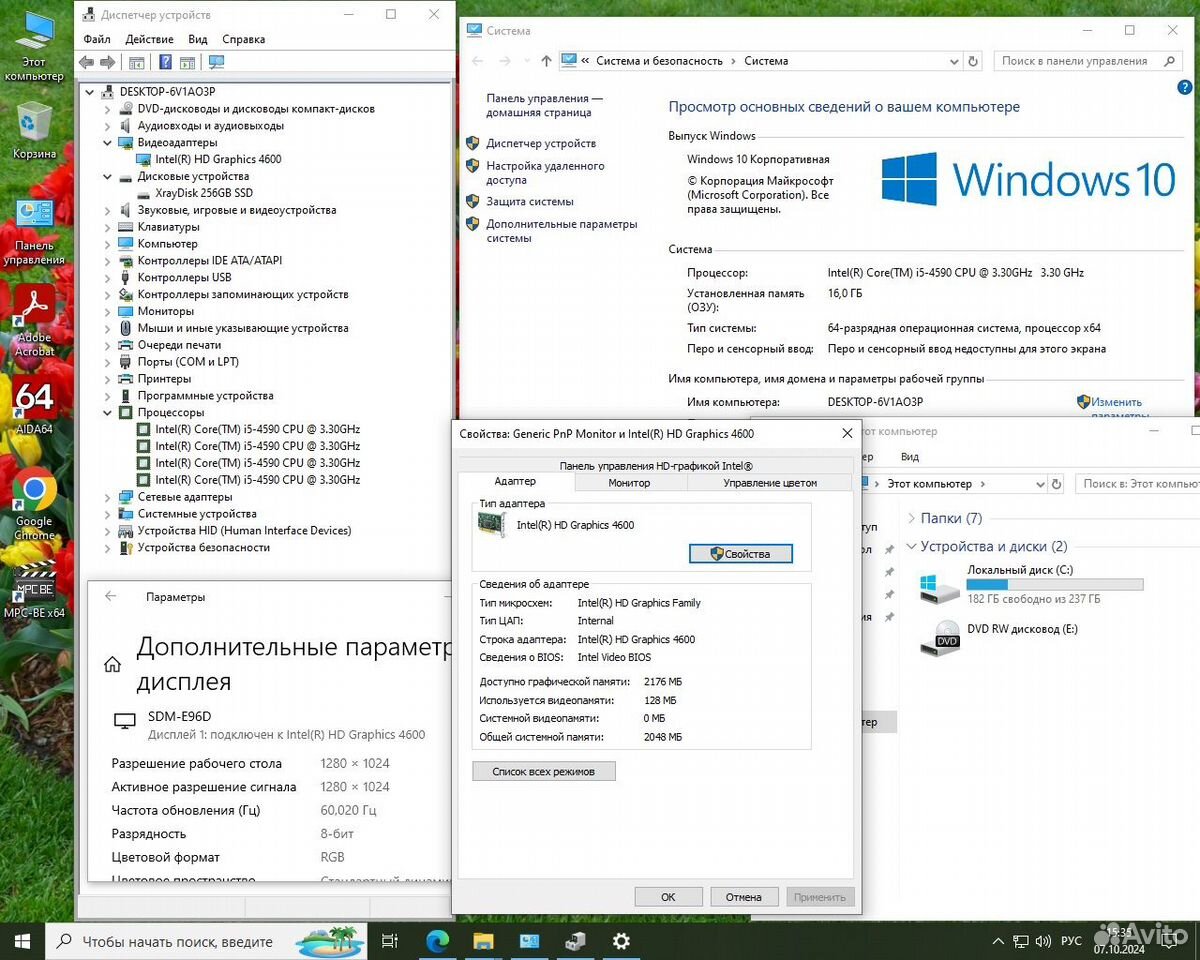Viewport: 1200px width, 960px height.
Task: Open the Вид menu in Device Manager
Action: tap(198, 39)
